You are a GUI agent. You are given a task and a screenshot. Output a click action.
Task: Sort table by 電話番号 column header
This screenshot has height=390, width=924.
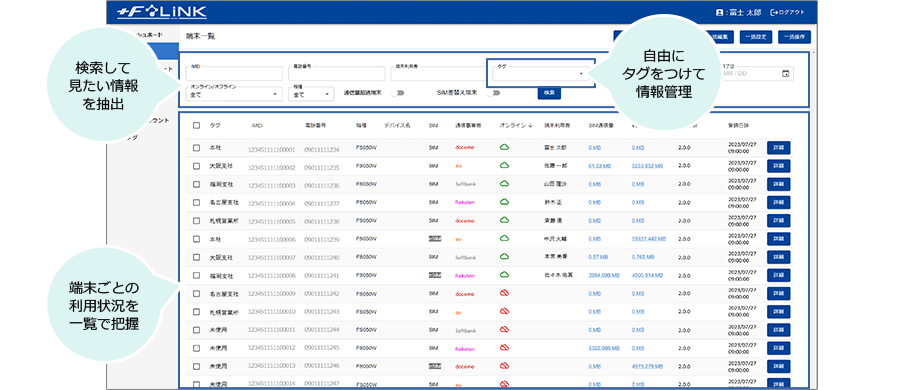315,125
